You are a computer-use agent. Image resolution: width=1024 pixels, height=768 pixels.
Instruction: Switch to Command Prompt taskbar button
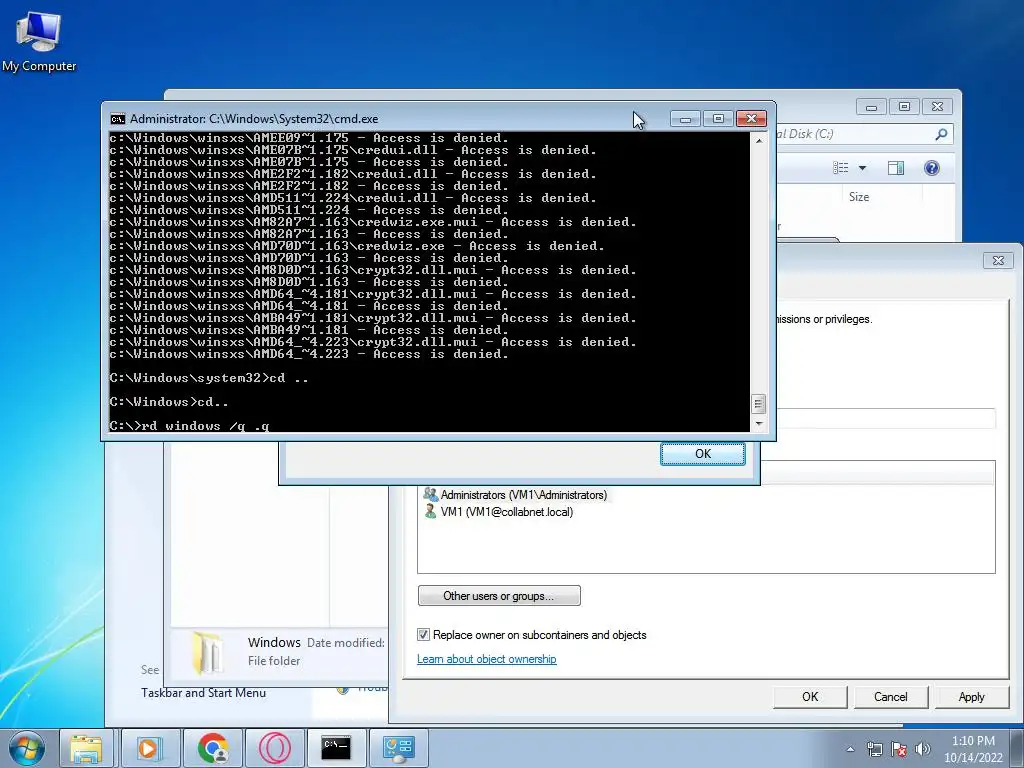coord(336,748)
